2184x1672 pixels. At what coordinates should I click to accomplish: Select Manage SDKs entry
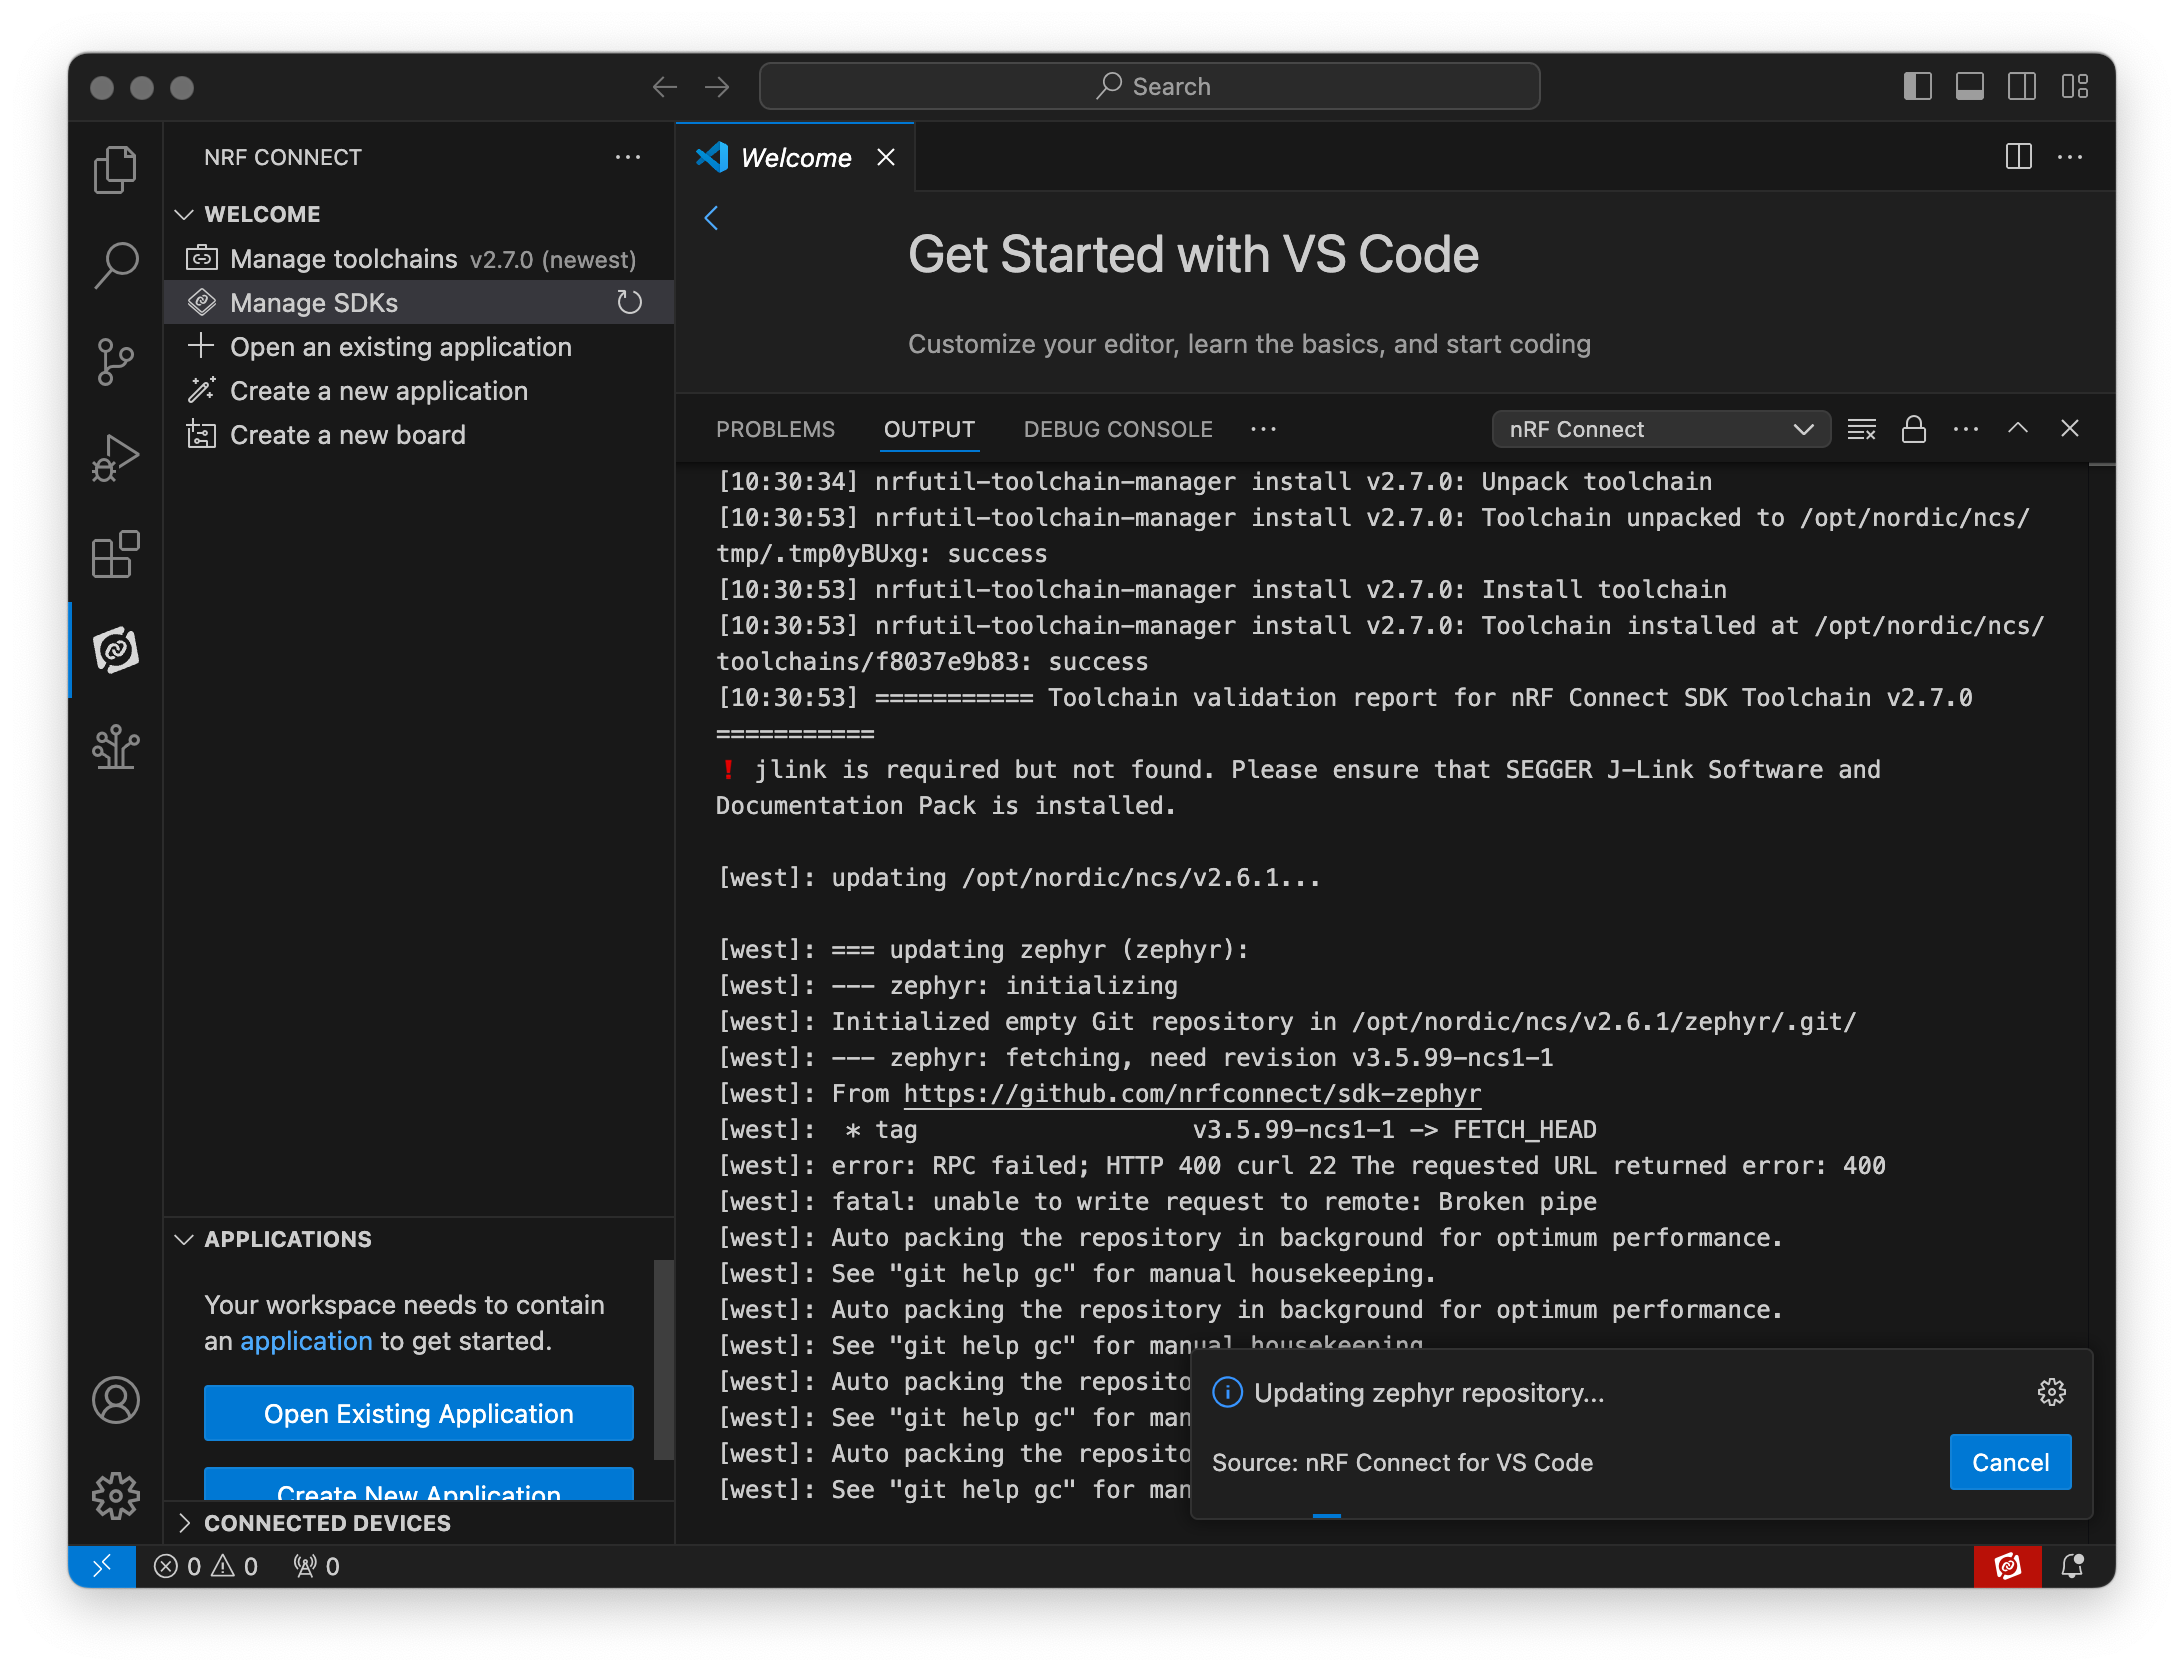click(x=419, y=303)
